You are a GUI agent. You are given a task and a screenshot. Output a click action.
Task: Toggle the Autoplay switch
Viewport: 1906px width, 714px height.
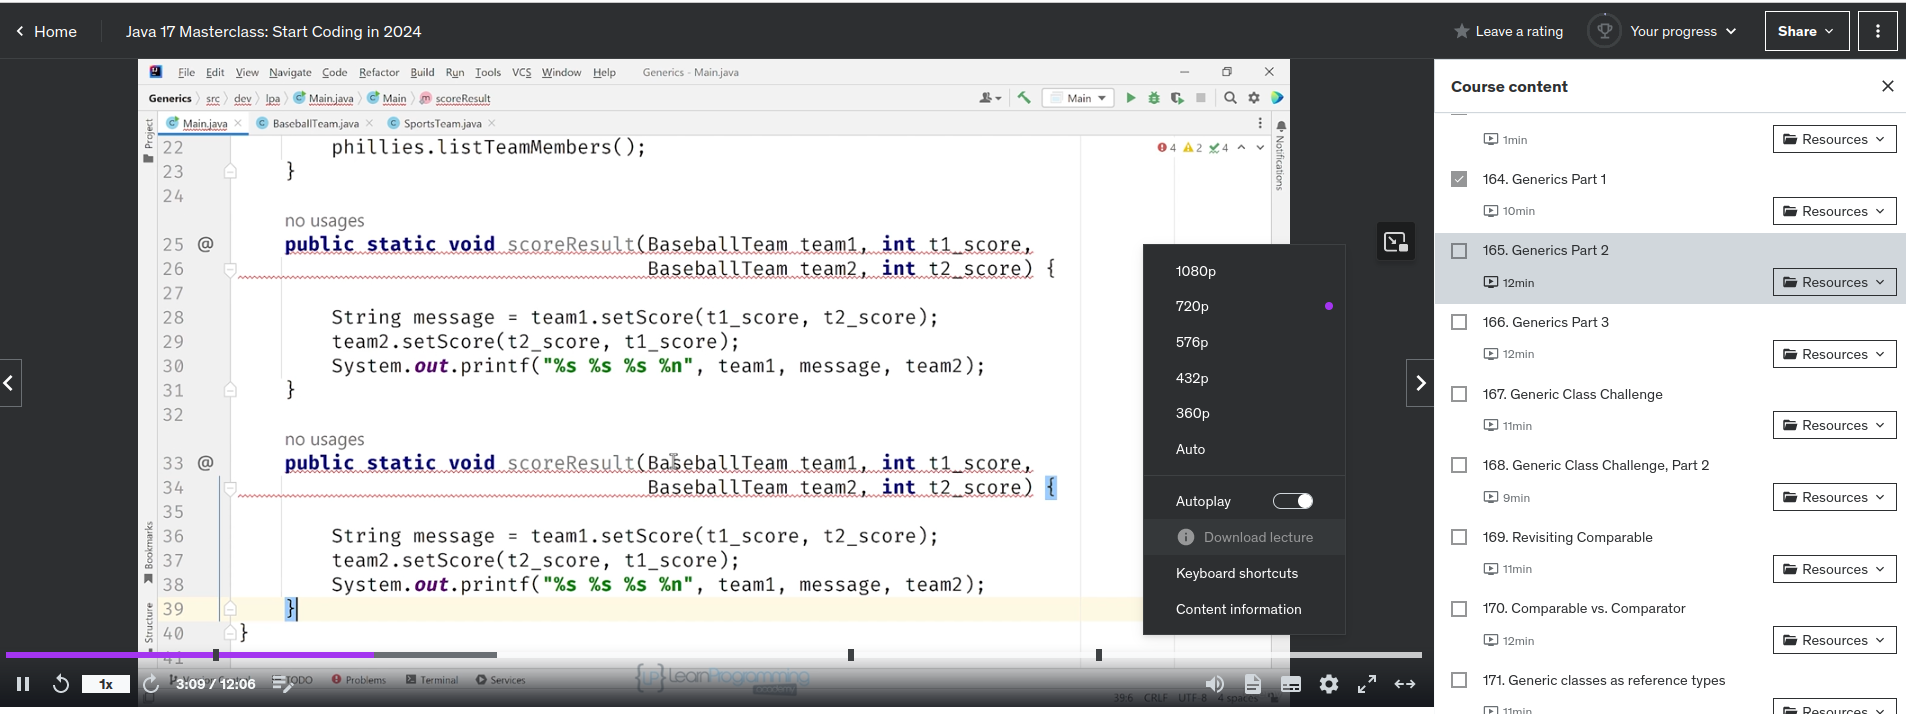(x=1293, y=501)
